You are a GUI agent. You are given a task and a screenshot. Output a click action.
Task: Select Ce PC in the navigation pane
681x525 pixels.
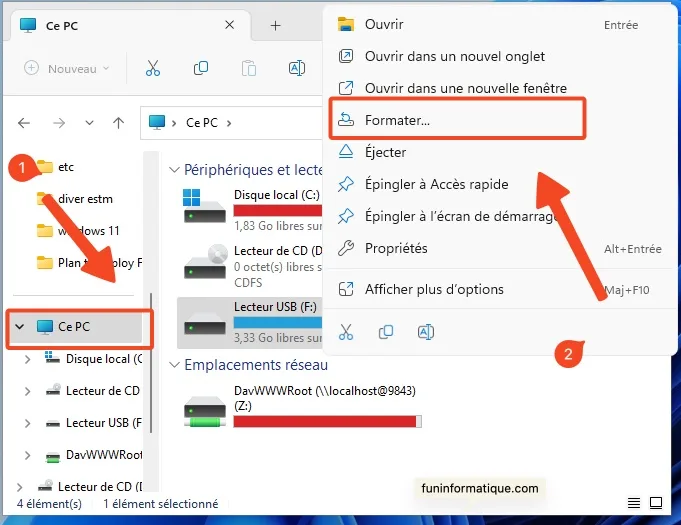pyautogui.click(x=74, y=327)
